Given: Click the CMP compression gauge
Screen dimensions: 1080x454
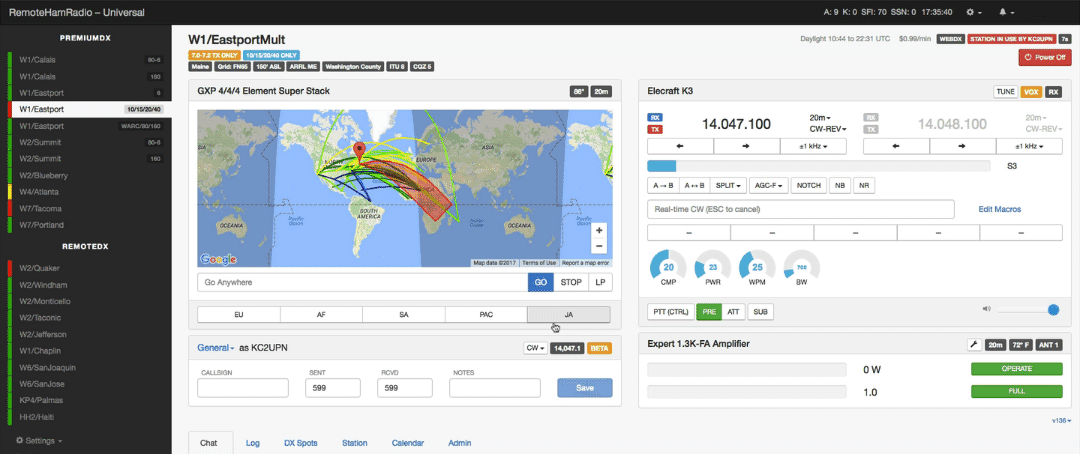Looking at the screenshot, I should [668, 267].
